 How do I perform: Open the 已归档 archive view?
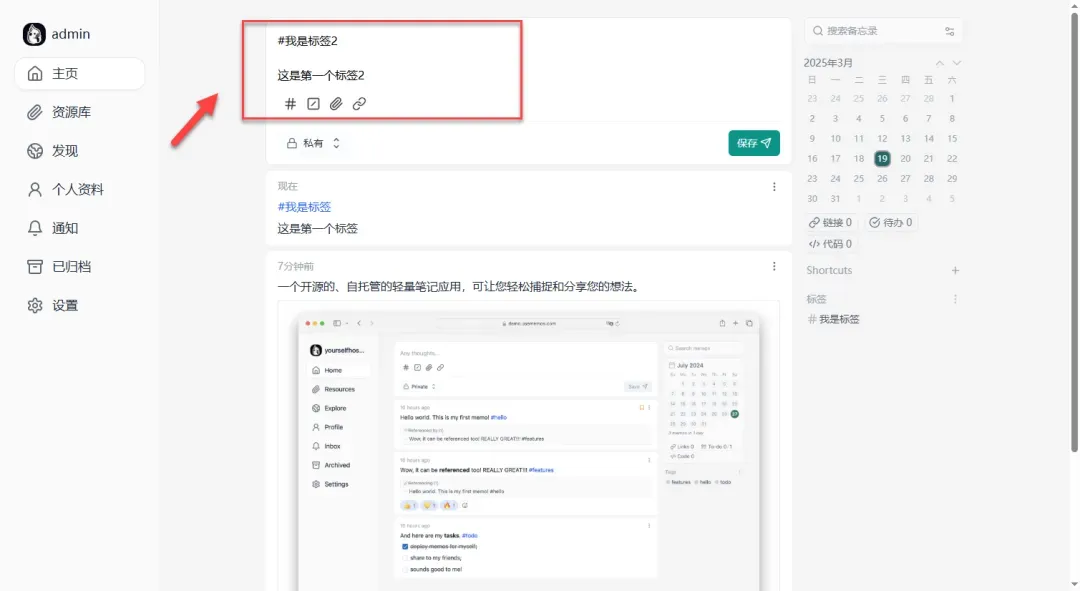click(67, 266)
